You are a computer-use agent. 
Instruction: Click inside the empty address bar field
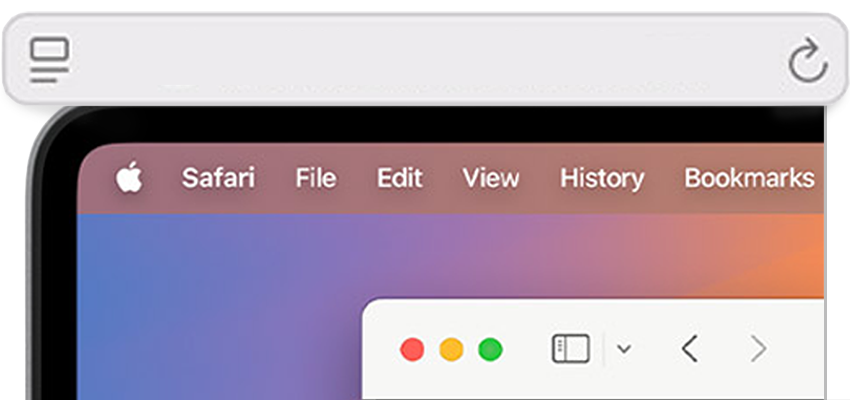tap(428, 60)
